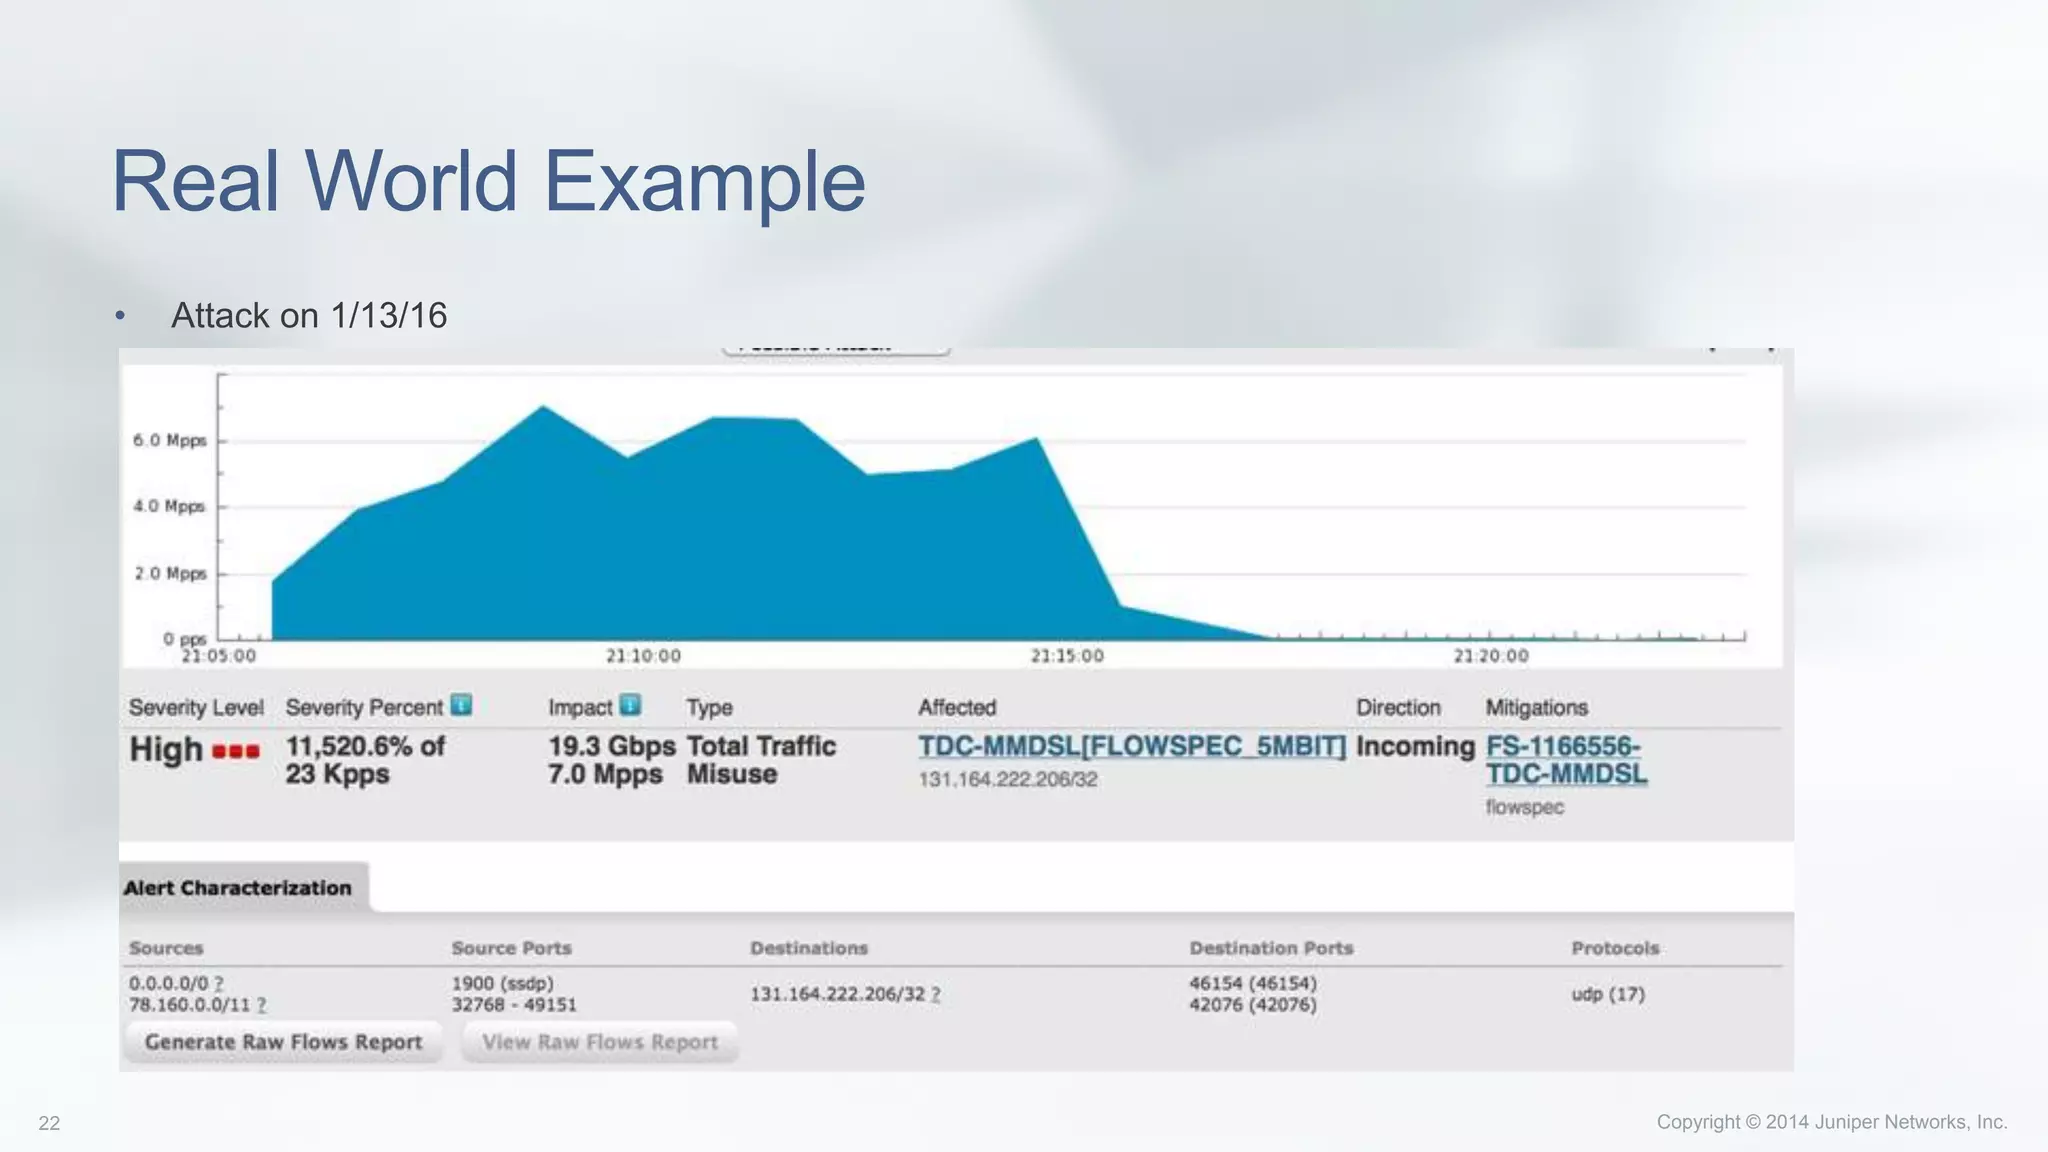The width and height of the screenshot is (2048, 1152).
Task: Click question mark next to 0.0.0.0/0
Action: (x=219, y=984)
